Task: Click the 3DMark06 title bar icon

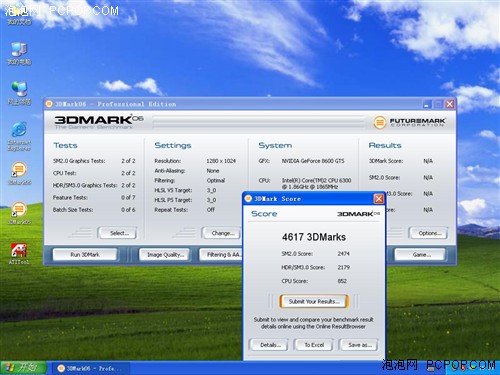Action: coord(49,104)
